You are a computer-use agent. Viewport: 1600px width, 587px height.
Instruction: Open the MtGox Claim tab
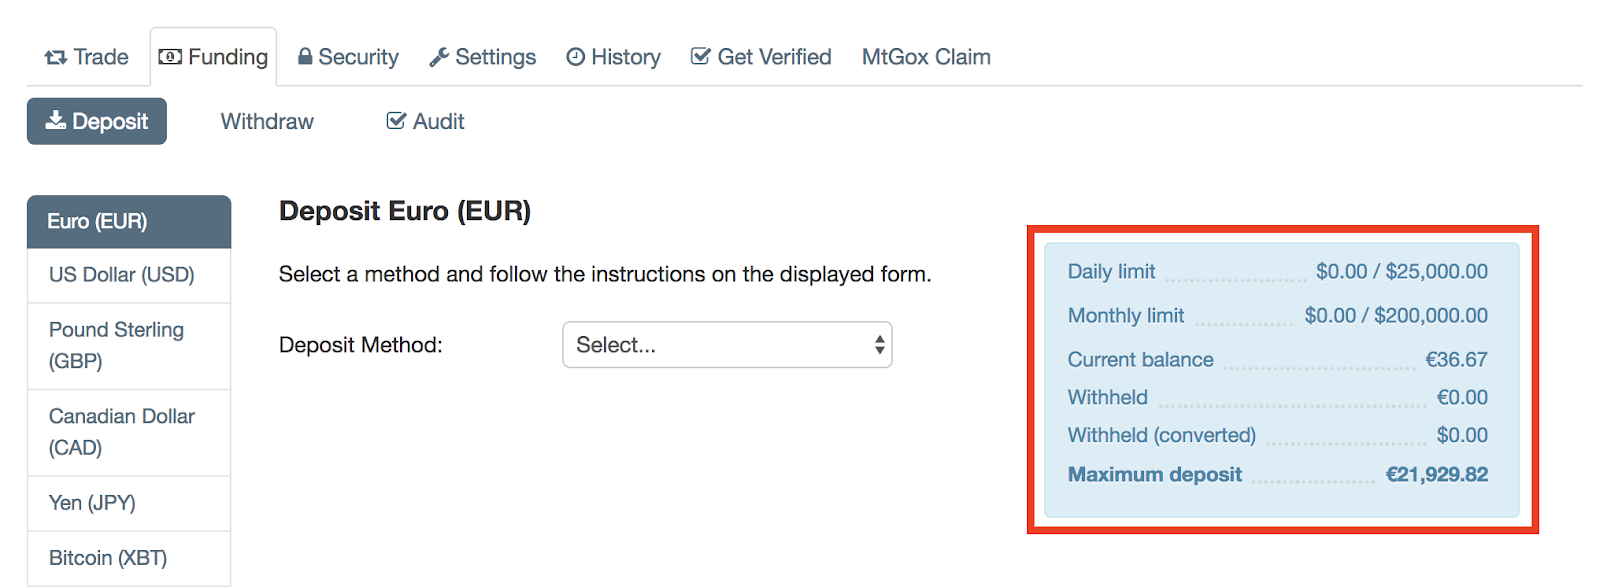tap(926, 57)
